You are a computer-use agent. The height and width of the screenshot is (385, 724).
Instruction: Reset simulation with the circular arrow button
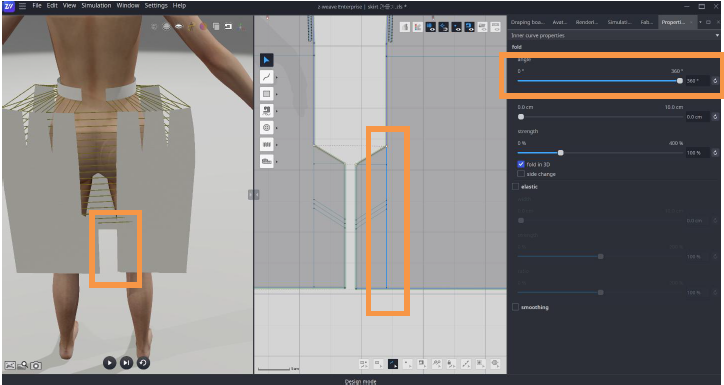tap(143, 363)
